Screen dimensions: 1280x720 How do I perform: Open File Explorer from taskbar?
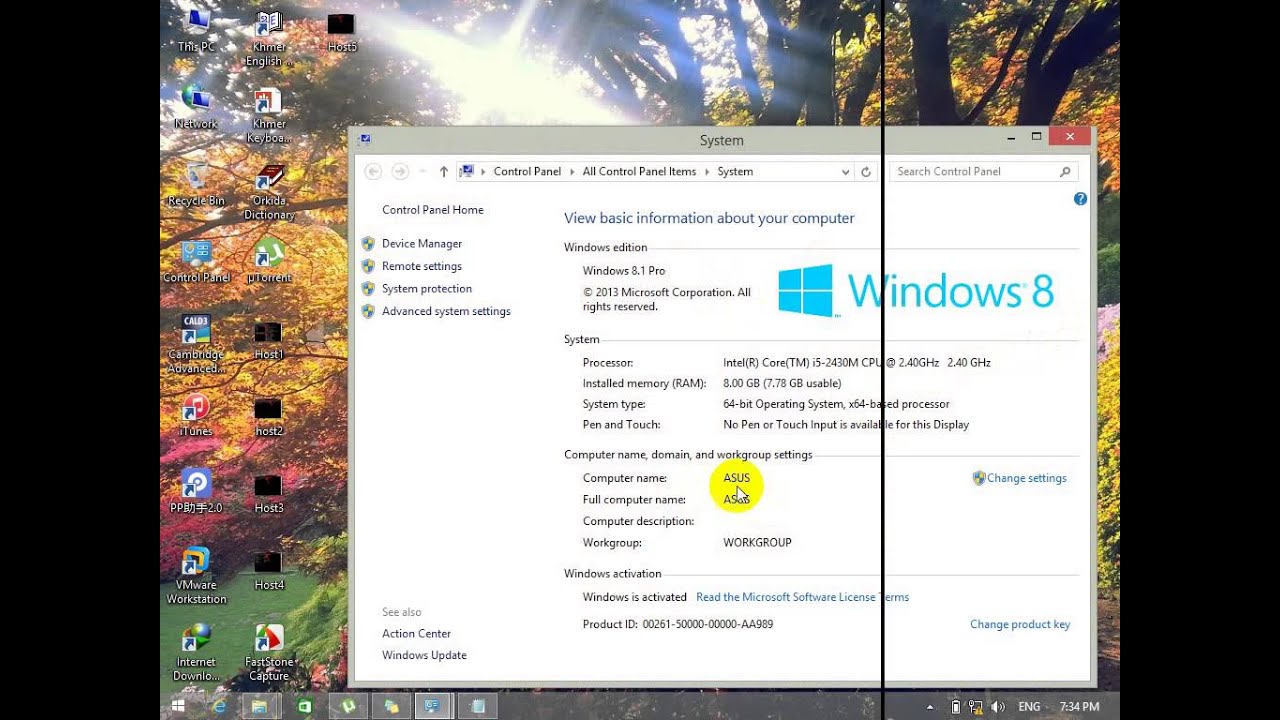[x=259, y=706]
